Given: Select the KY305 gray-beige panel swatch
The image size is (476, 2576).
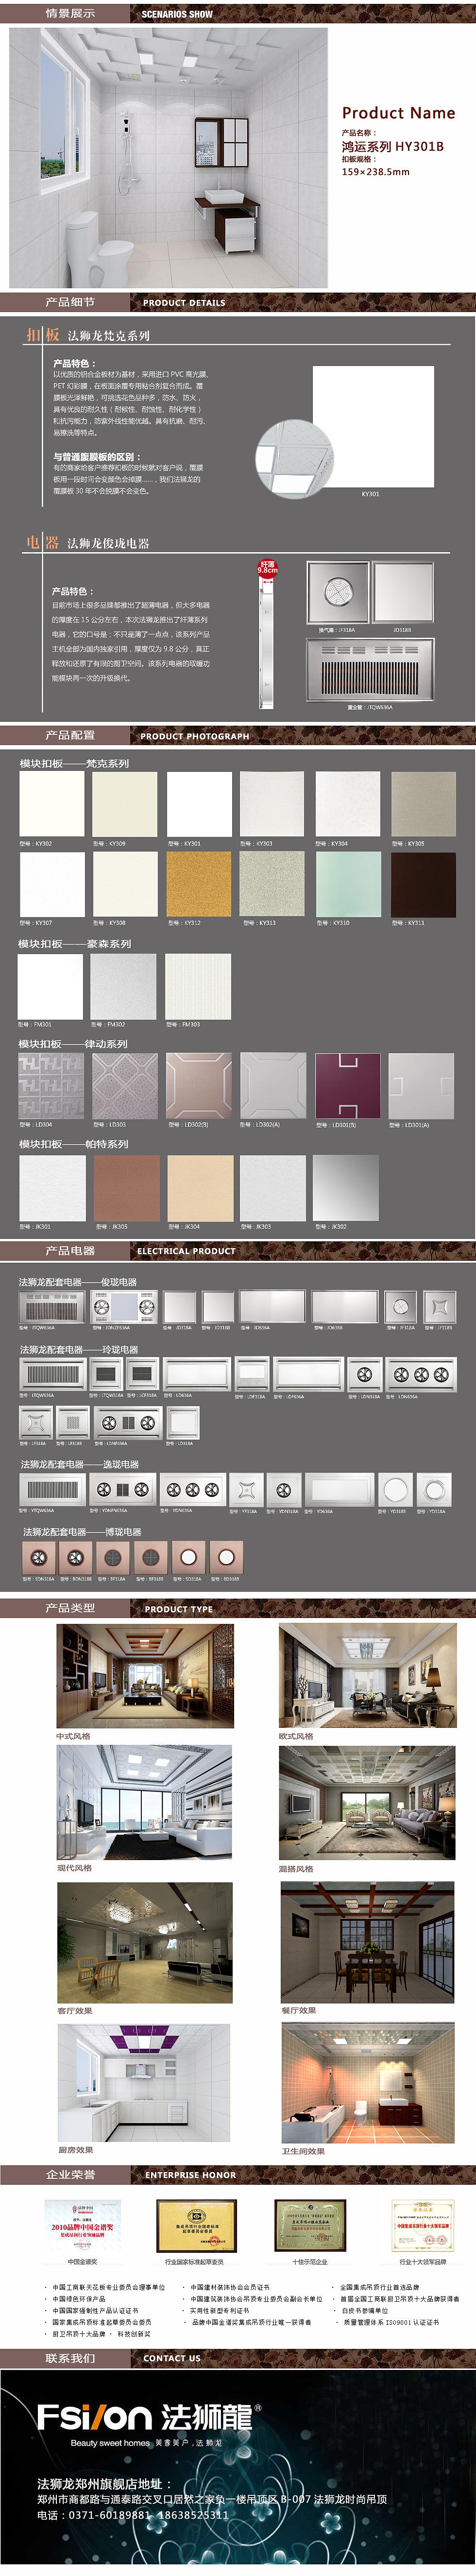Looking at the screenshot, I should pos(423,804).
